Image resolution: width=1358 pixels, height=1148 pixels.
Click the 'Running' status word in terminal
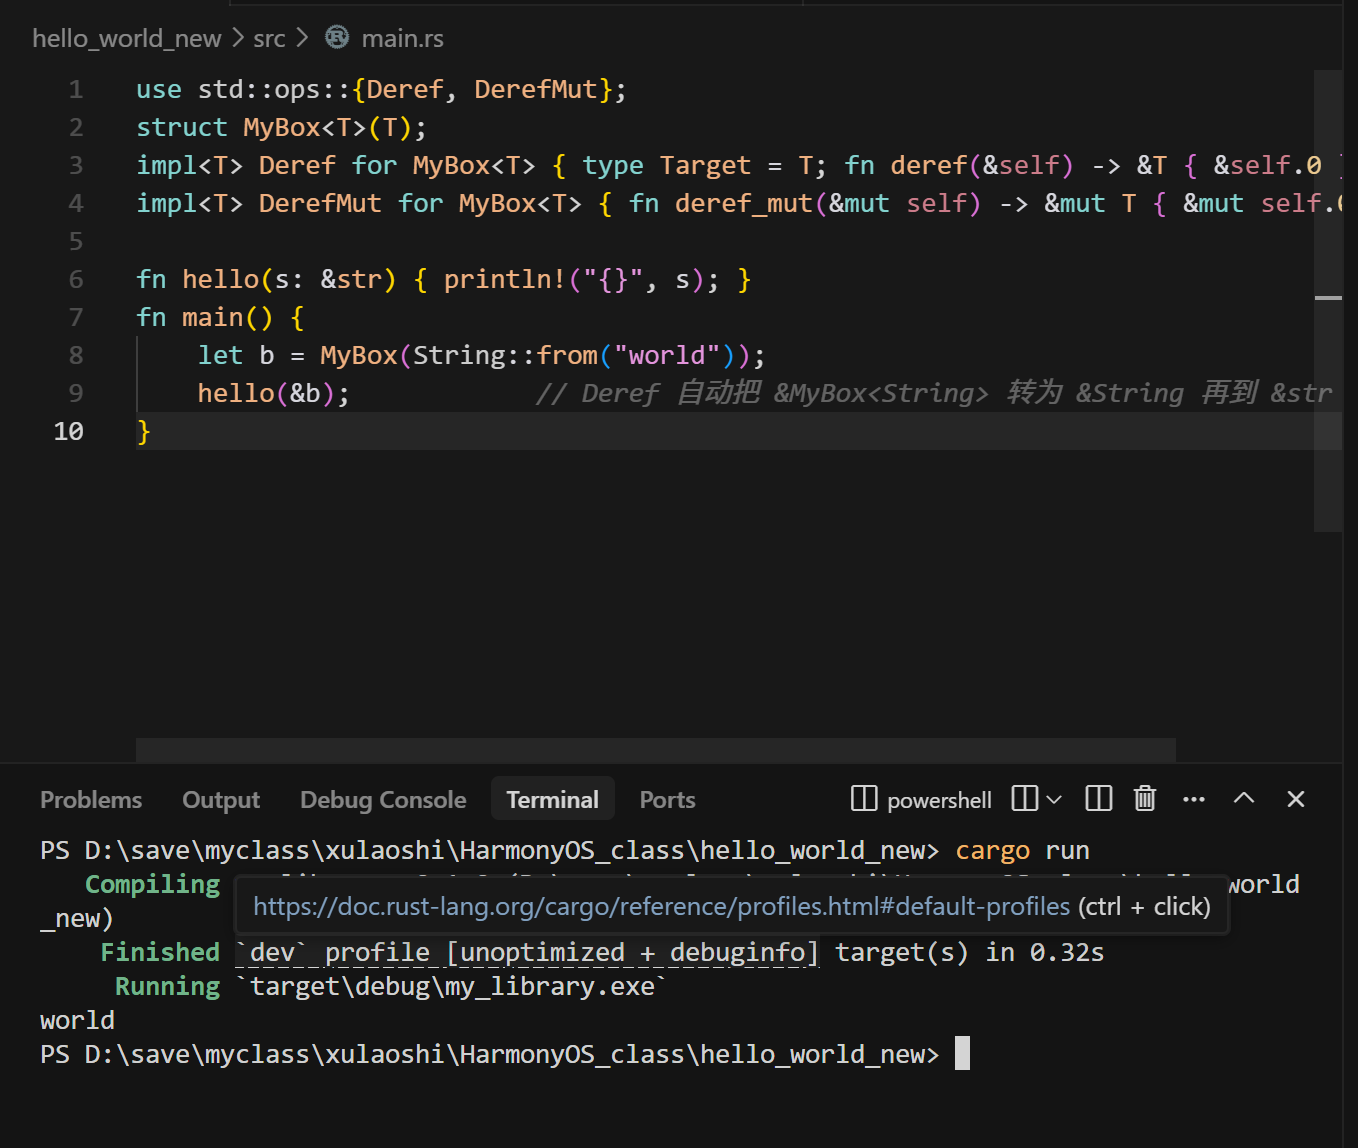click(167, 987)
